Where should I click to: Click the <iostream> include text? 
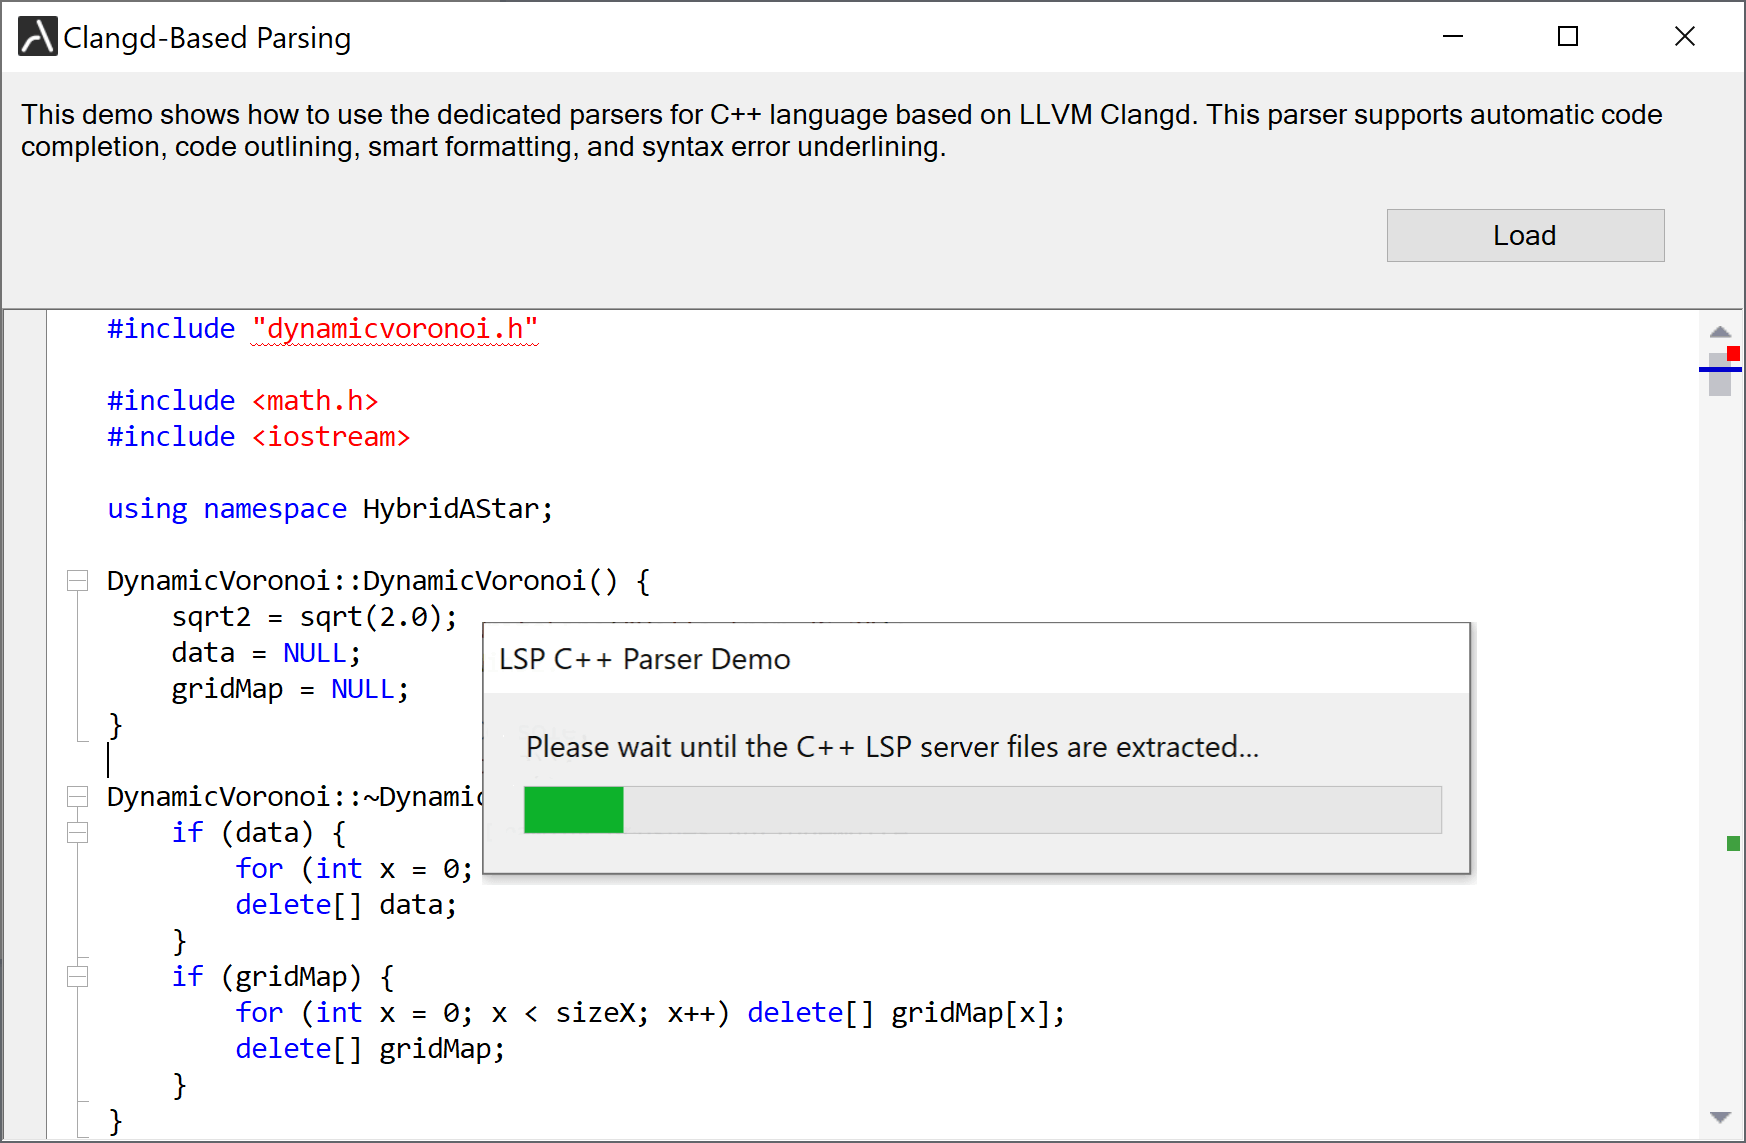tap(331, 437)
